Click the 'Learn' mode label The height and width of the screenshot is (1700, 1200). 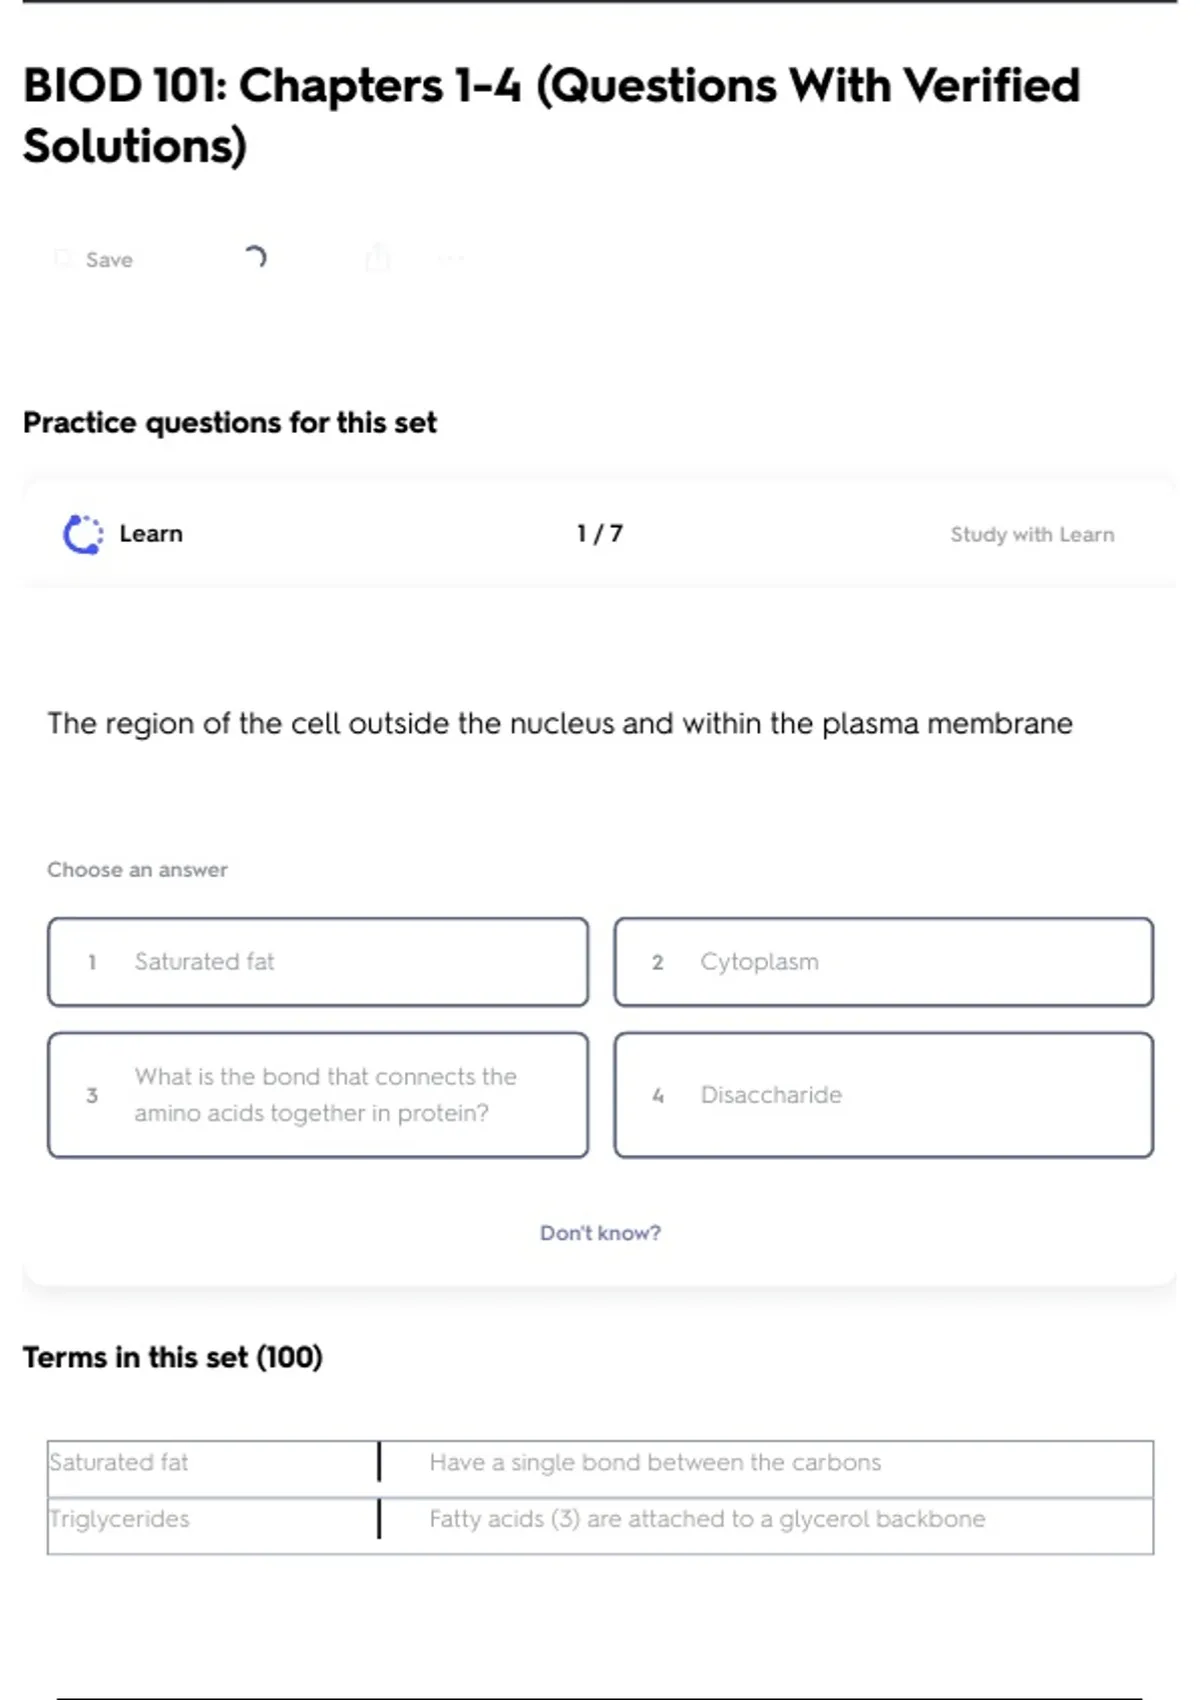point(151,534)
